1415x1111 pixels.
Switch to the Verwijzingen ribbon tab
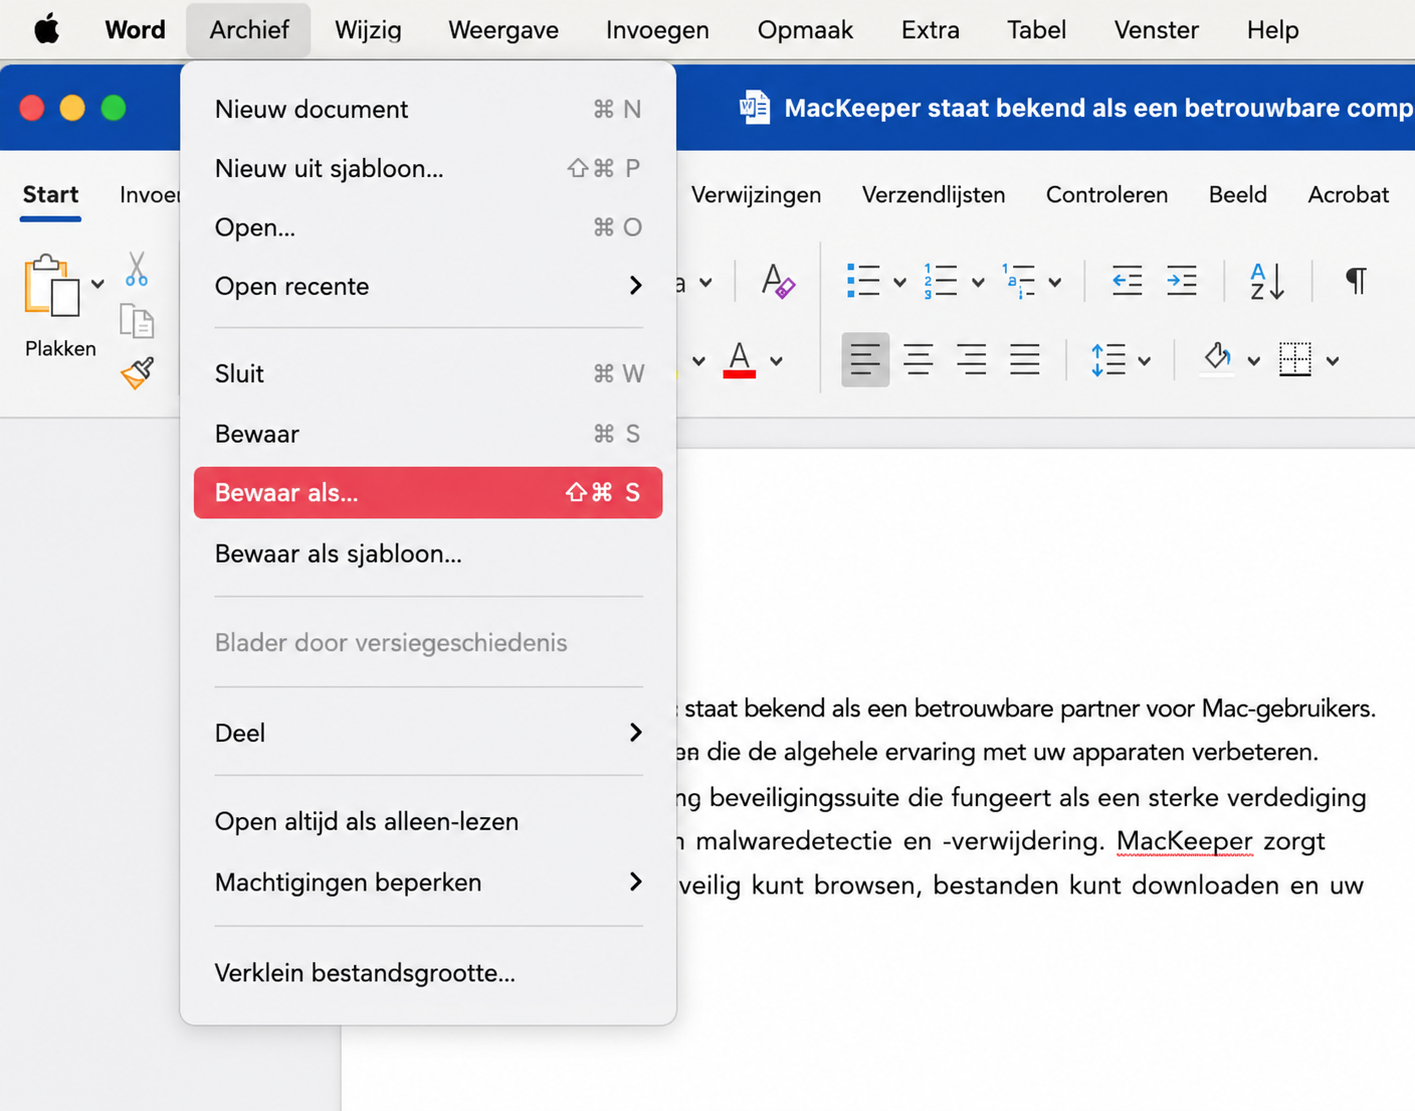tap(756, 195)
